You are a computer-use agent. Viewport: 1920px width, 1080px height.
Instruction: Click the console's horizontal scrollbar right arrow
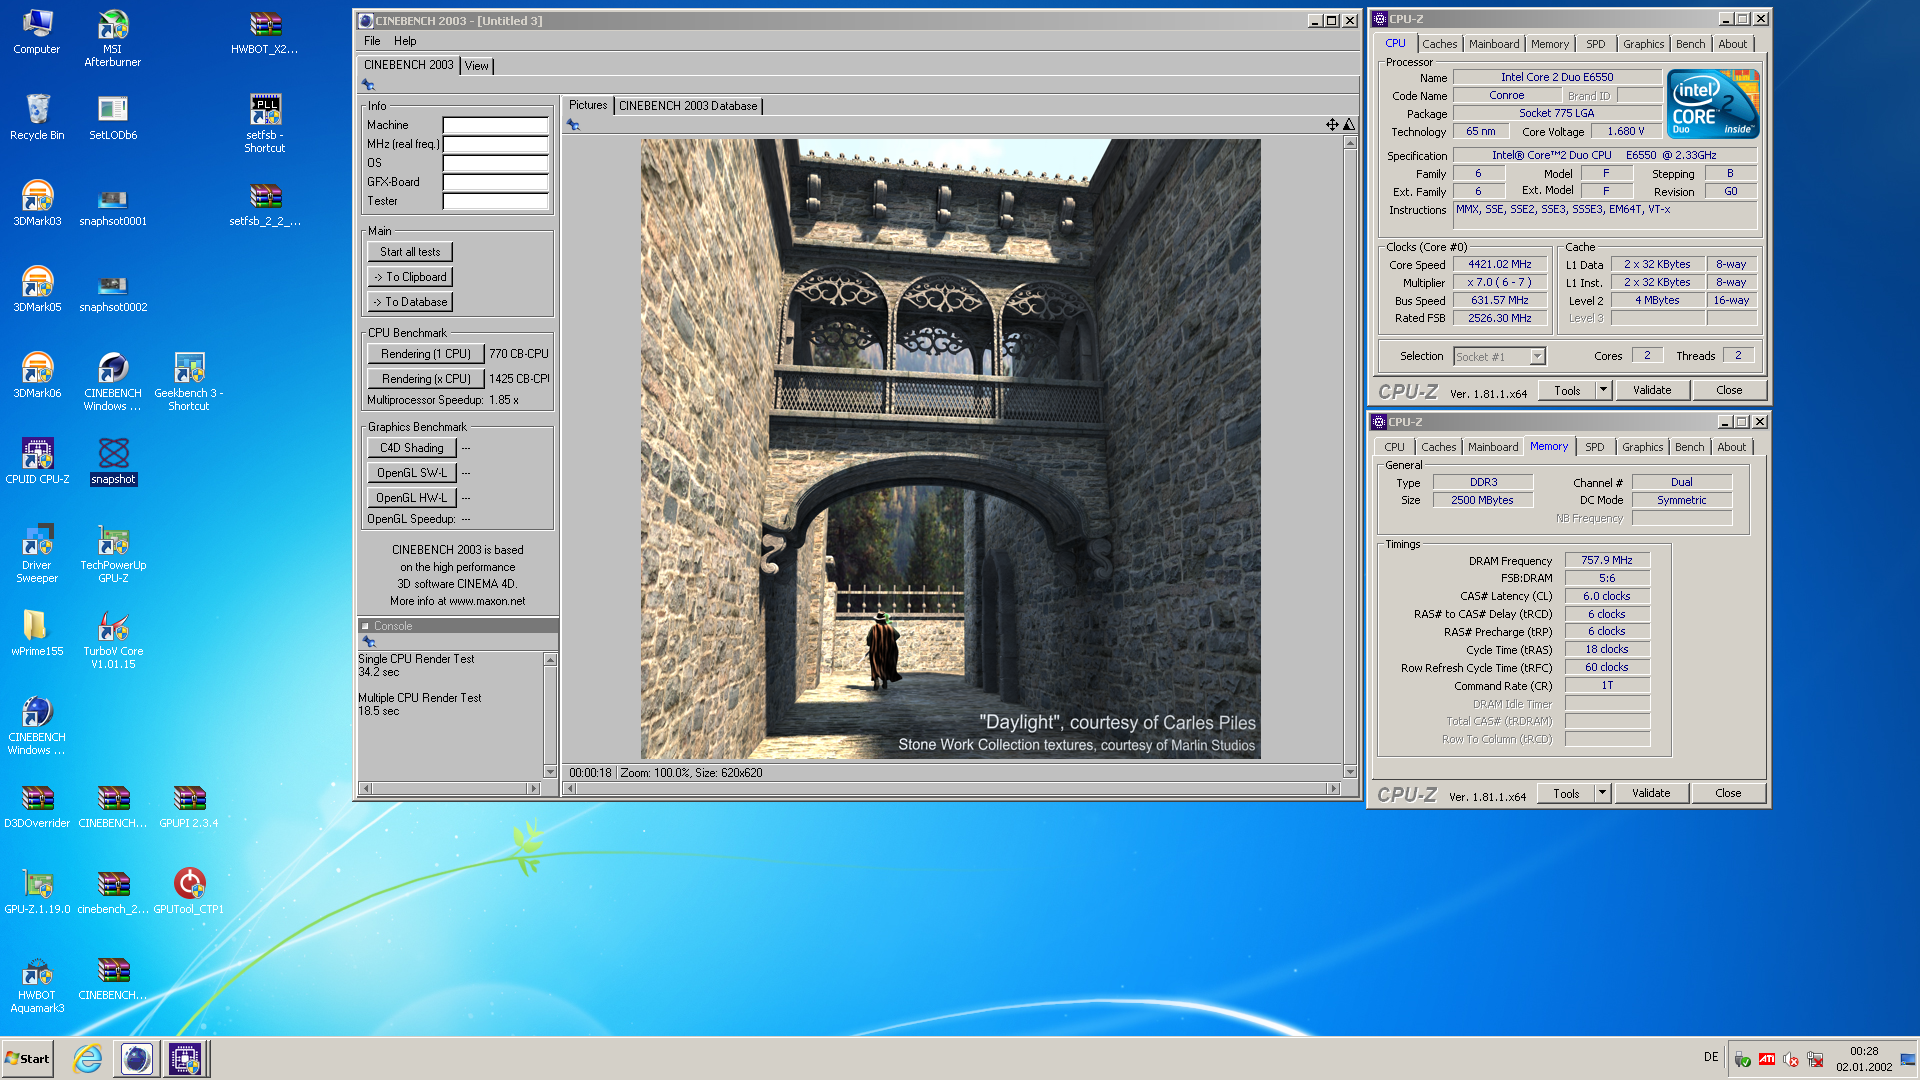pyautogui.click(x=534, y=789)
